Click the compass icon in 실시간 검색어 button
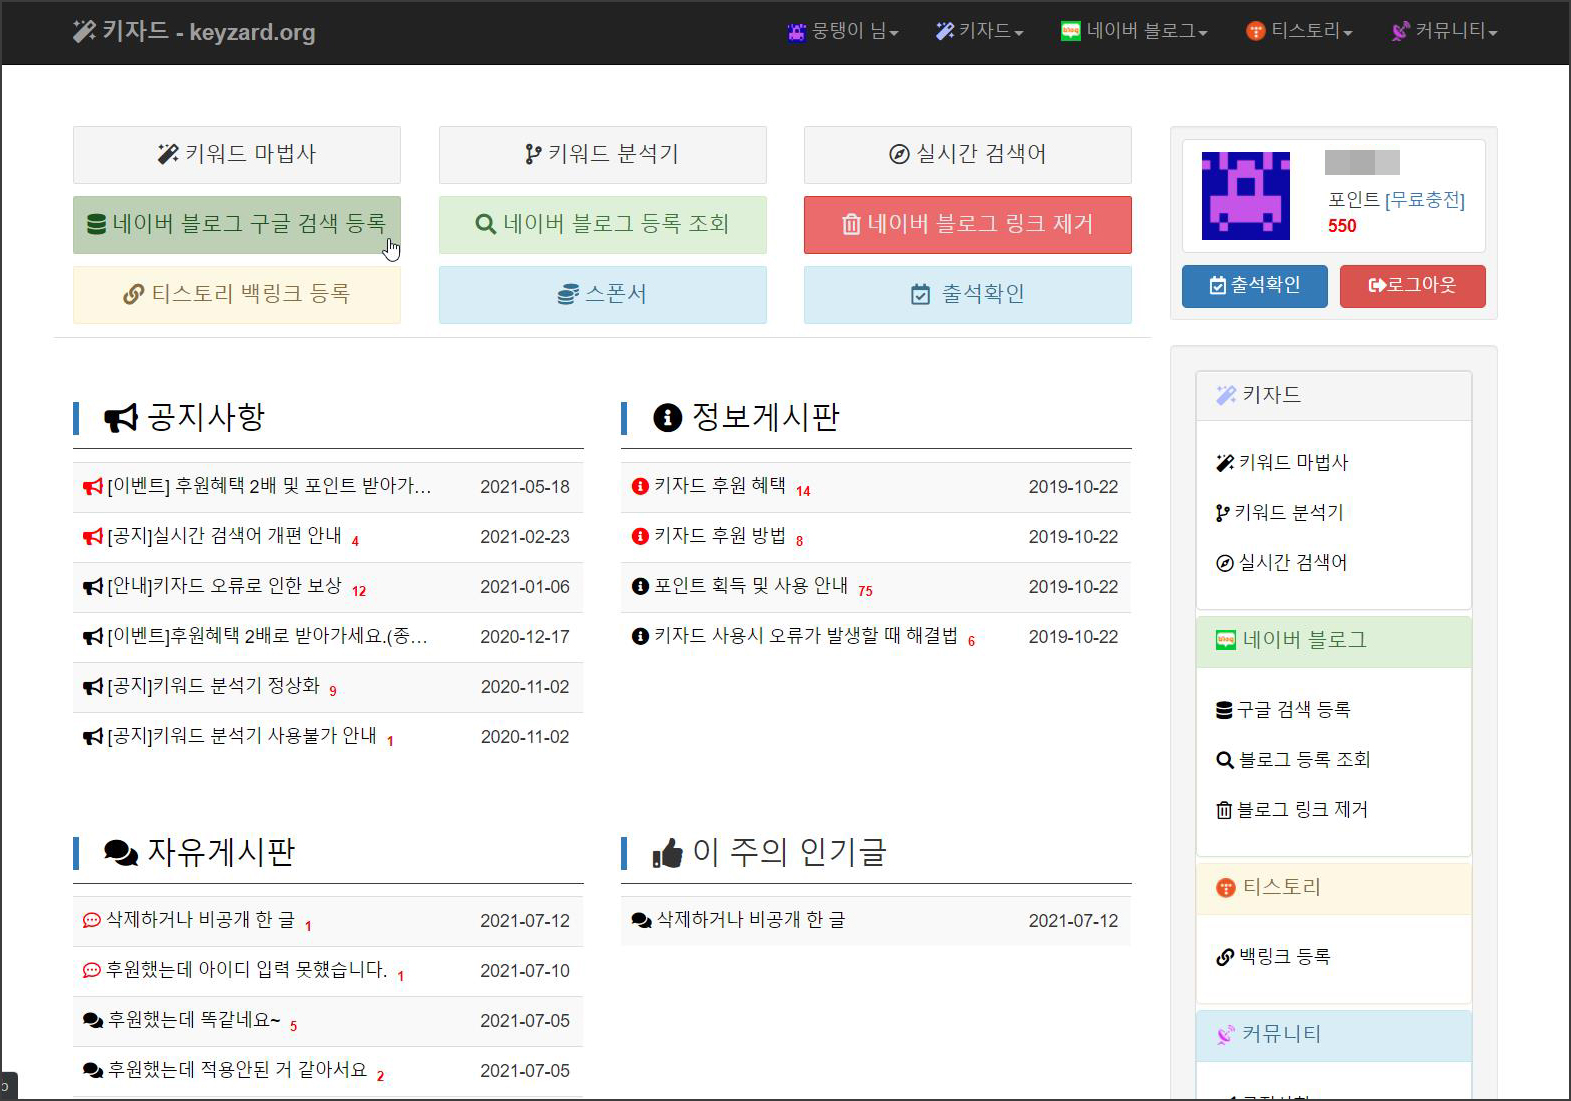1571x1101 pixels. coord(899,154)
